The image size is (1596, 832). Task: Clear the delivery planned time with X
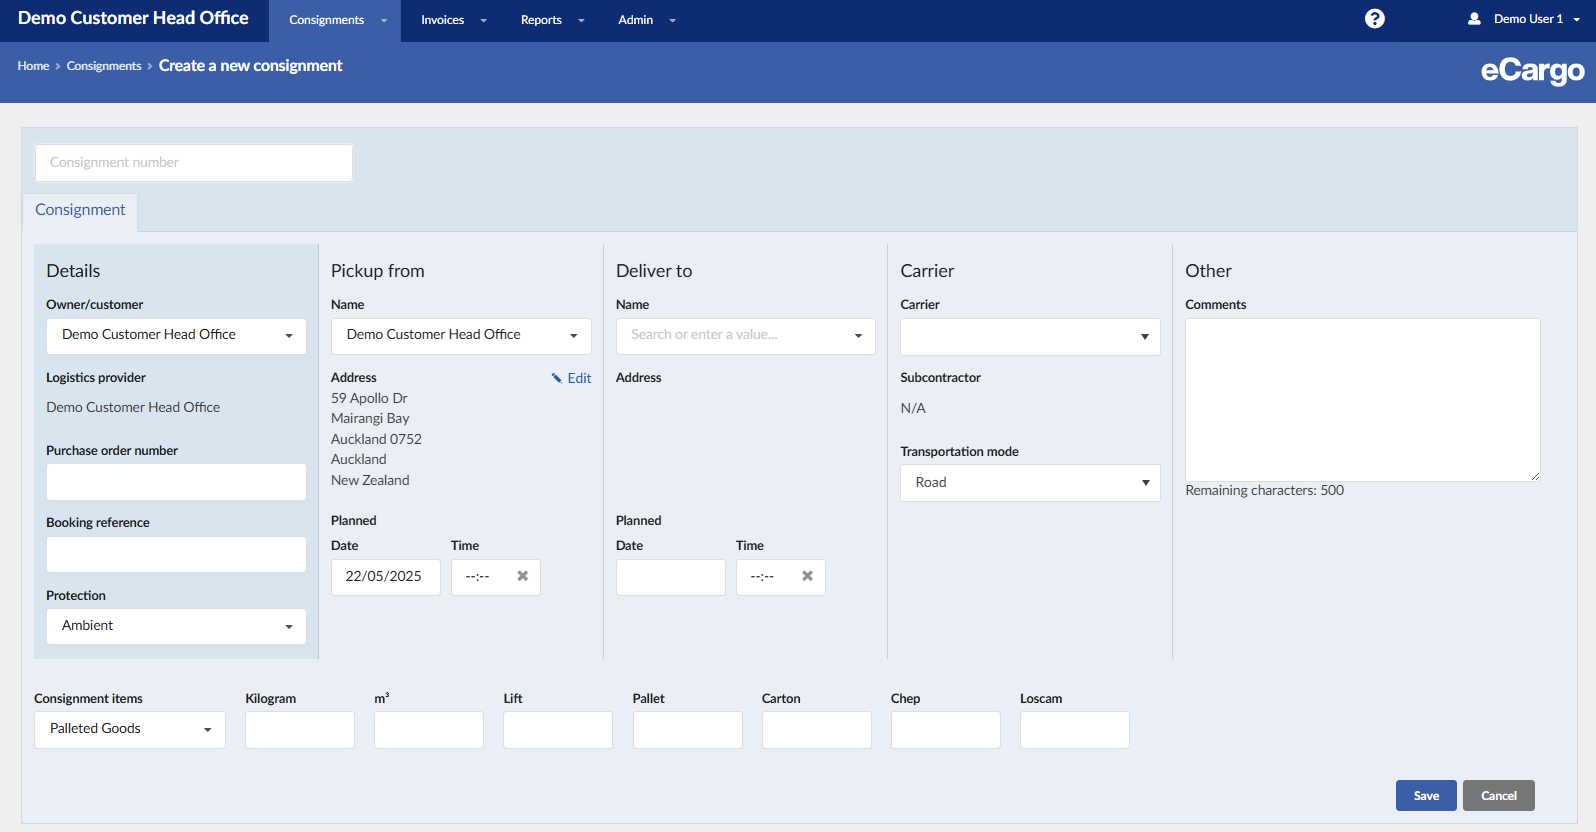[807, 576]
